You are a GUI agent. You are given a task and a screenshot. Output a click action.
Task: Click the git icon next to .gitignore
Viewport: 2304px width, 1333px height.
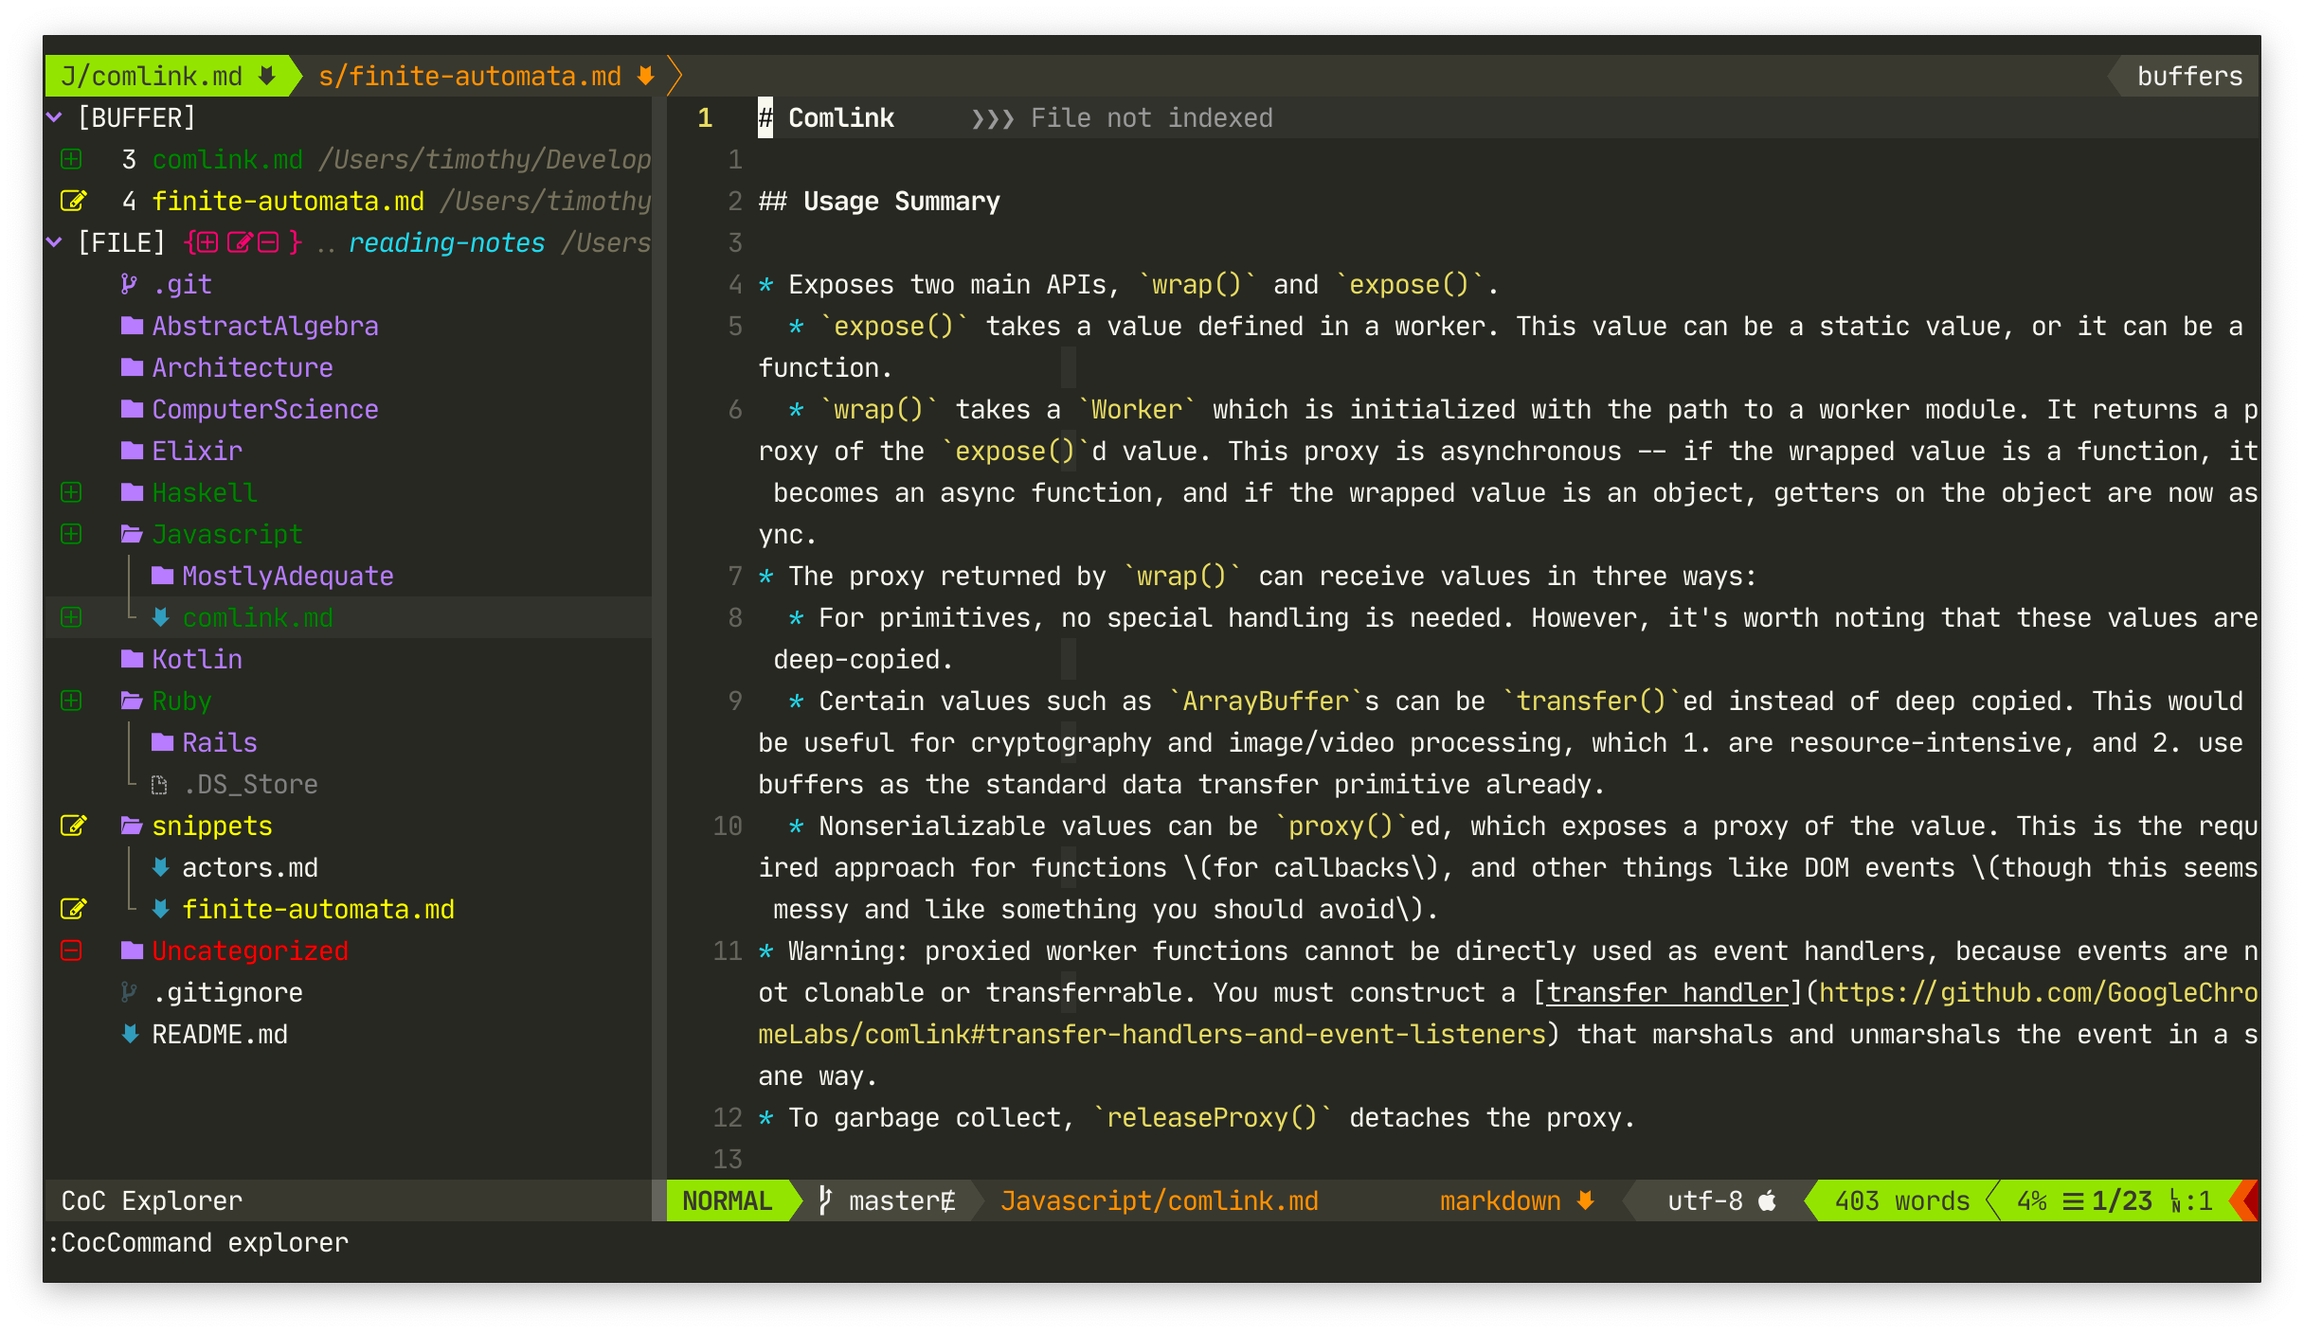point(129,993)
